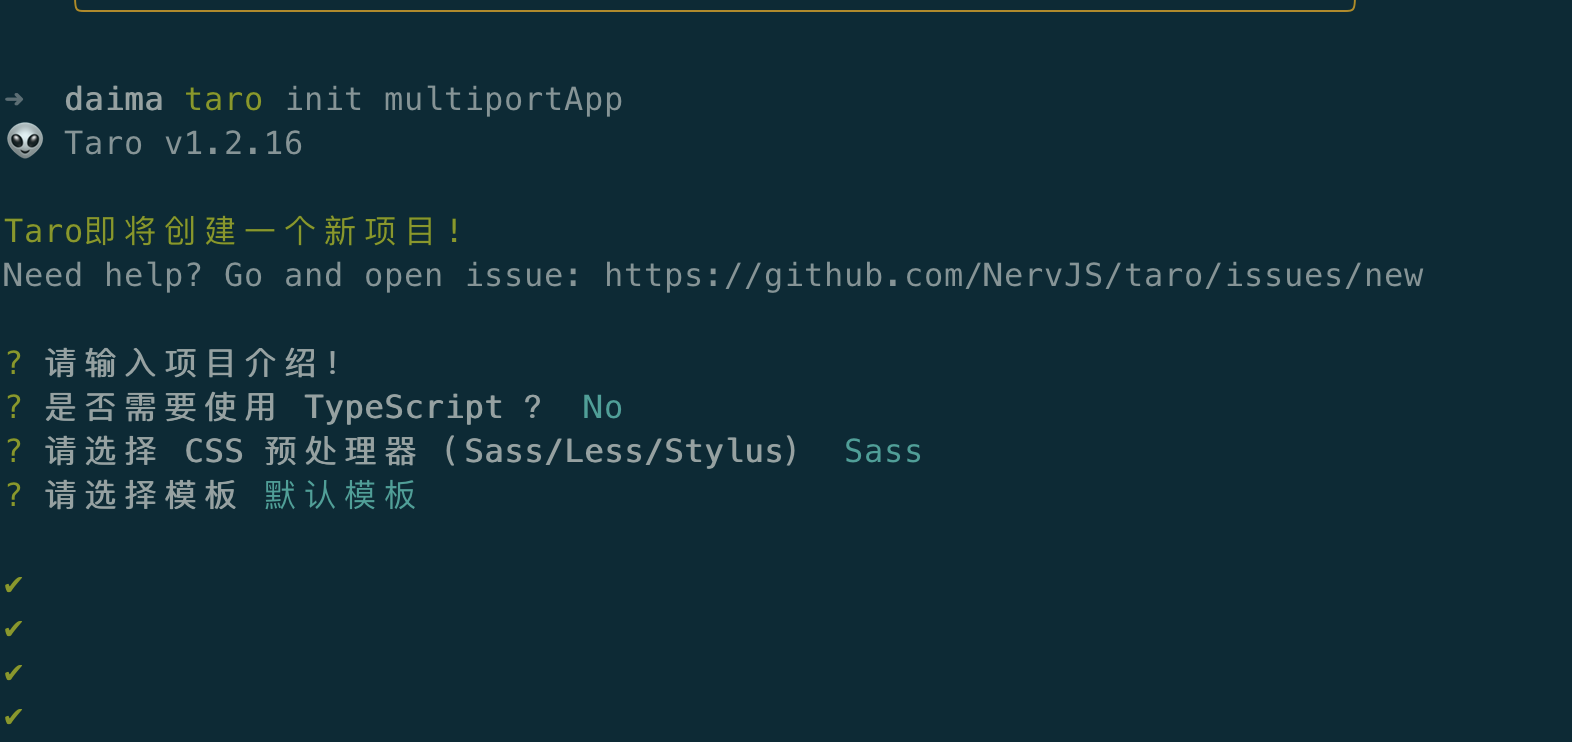Open the GitHub NervJS taro issues link
The height and width of the screenshot is (742, 1572).
[x=1013, y=275]
